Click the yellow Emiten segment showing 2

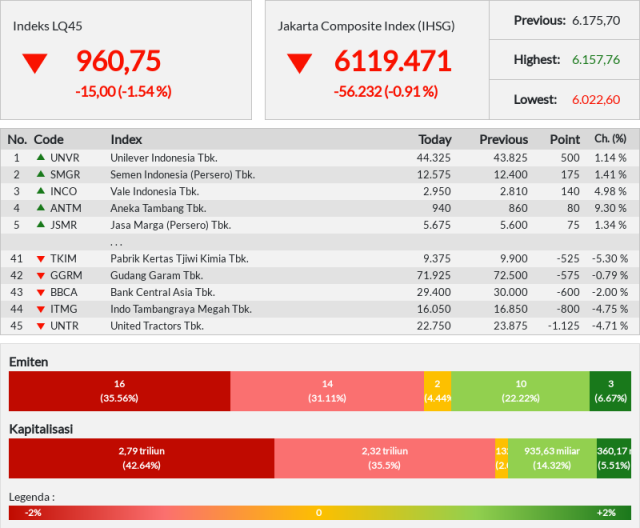tap(438, 391)
